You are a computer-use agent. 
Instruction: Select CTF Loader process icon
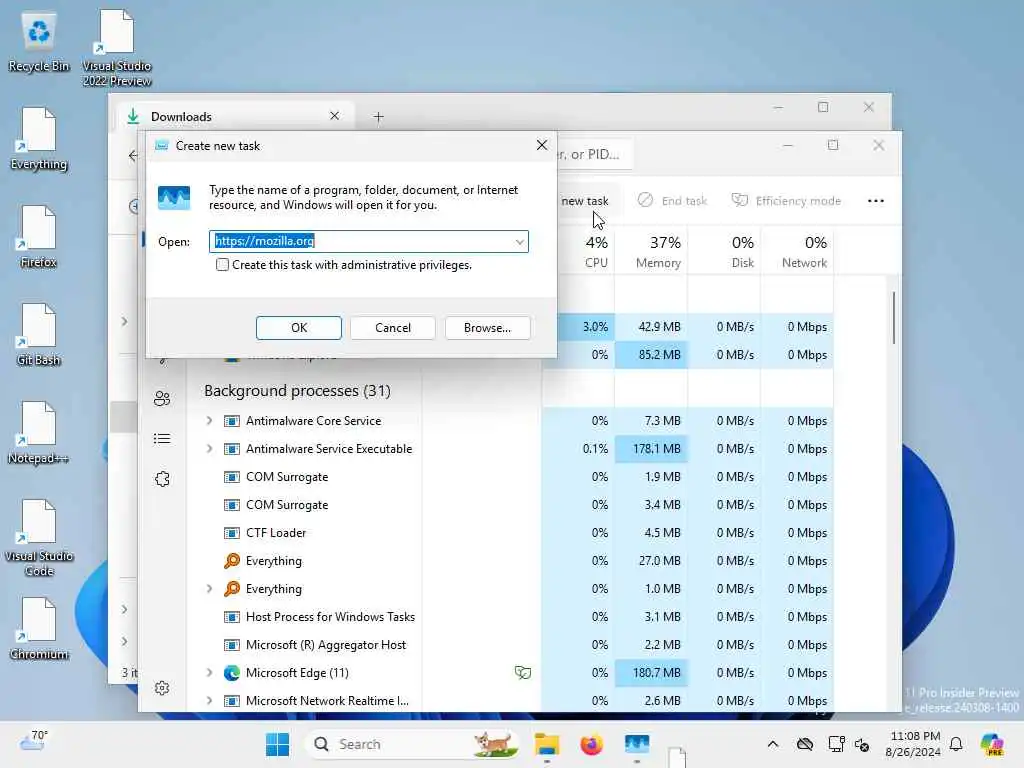pos(231,533)
